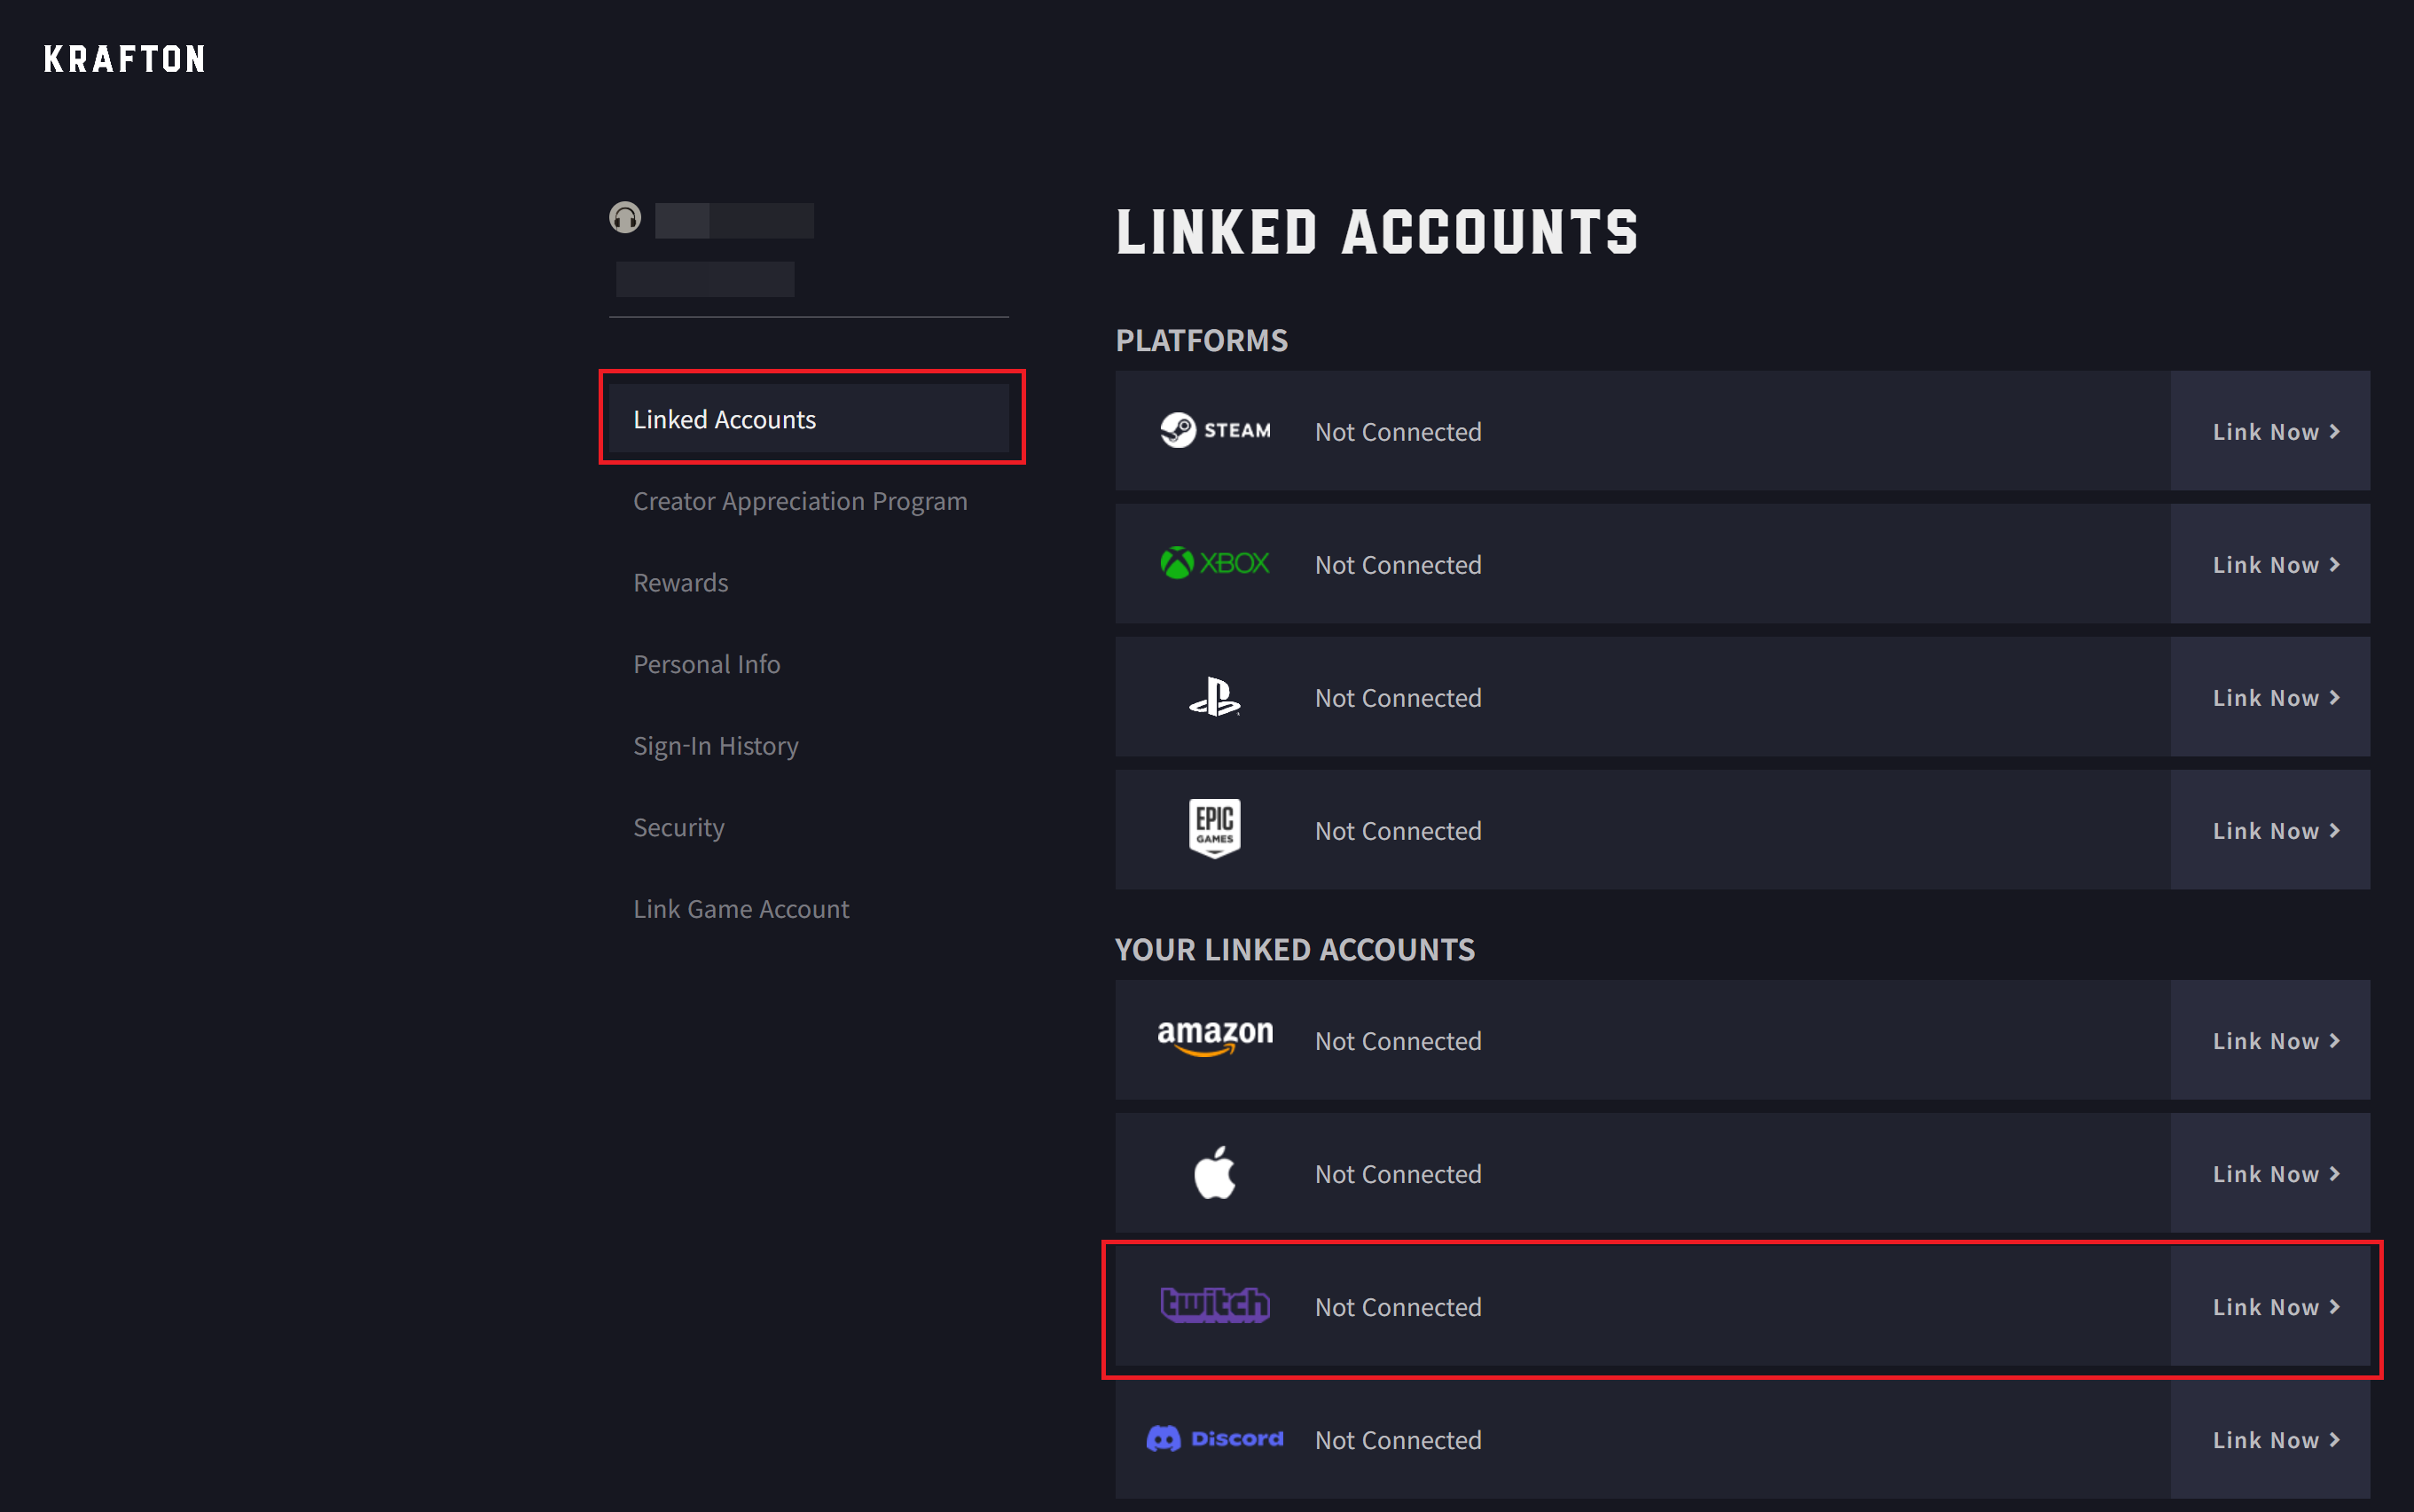
Task: Click the Steam logo icon
Action: coord(1214,431)
